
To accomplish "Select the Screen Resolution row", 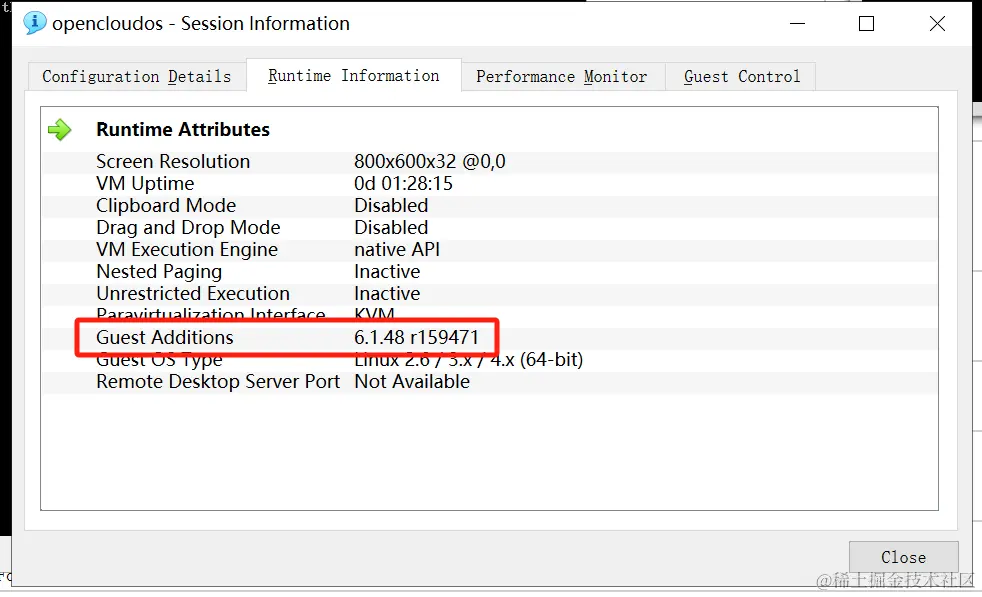I will tap(173, 162).
